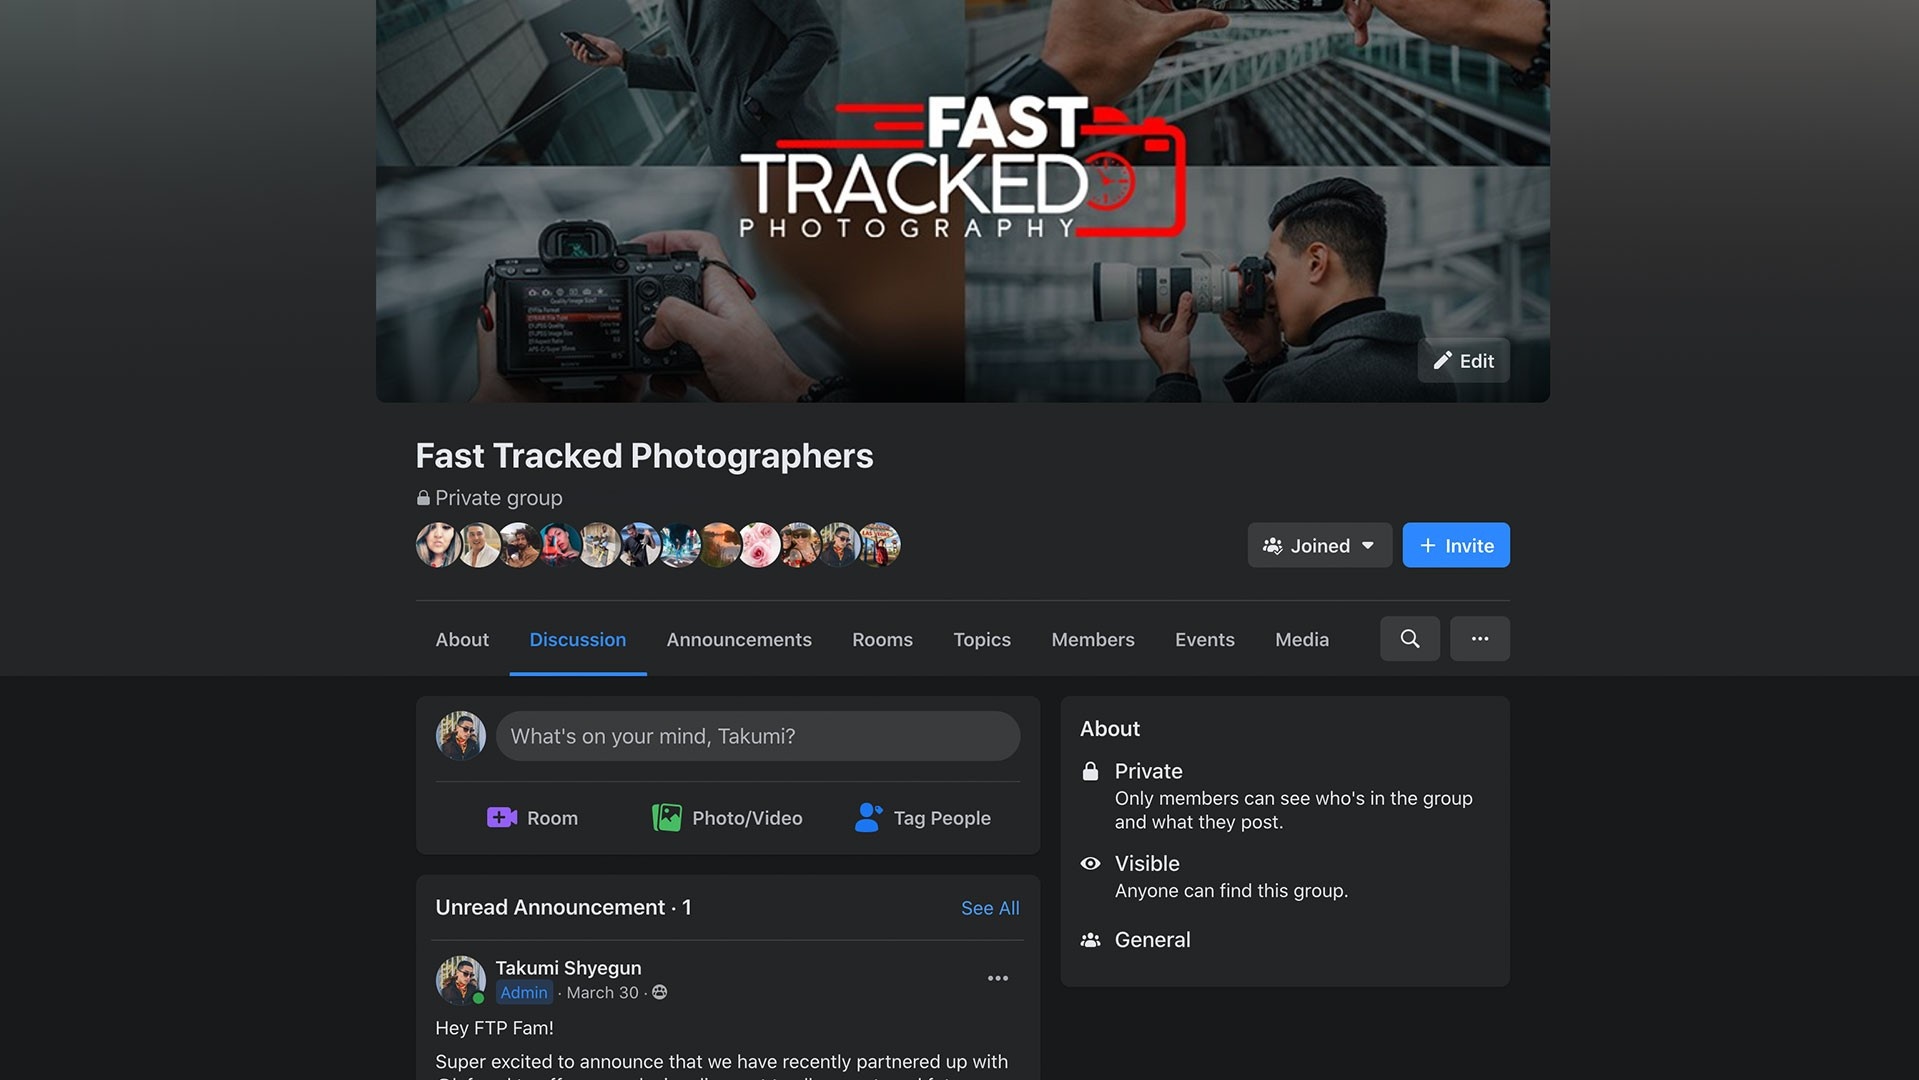
Task: Click the post audience icon beside March 30
Action: pos(660,992)
